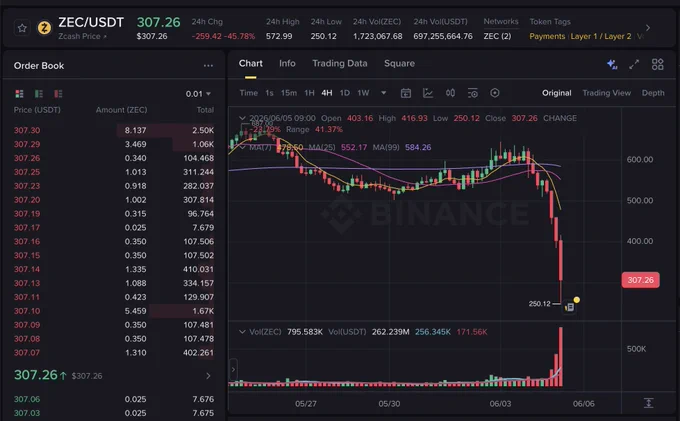Click sell order at price 307.30

114,130
